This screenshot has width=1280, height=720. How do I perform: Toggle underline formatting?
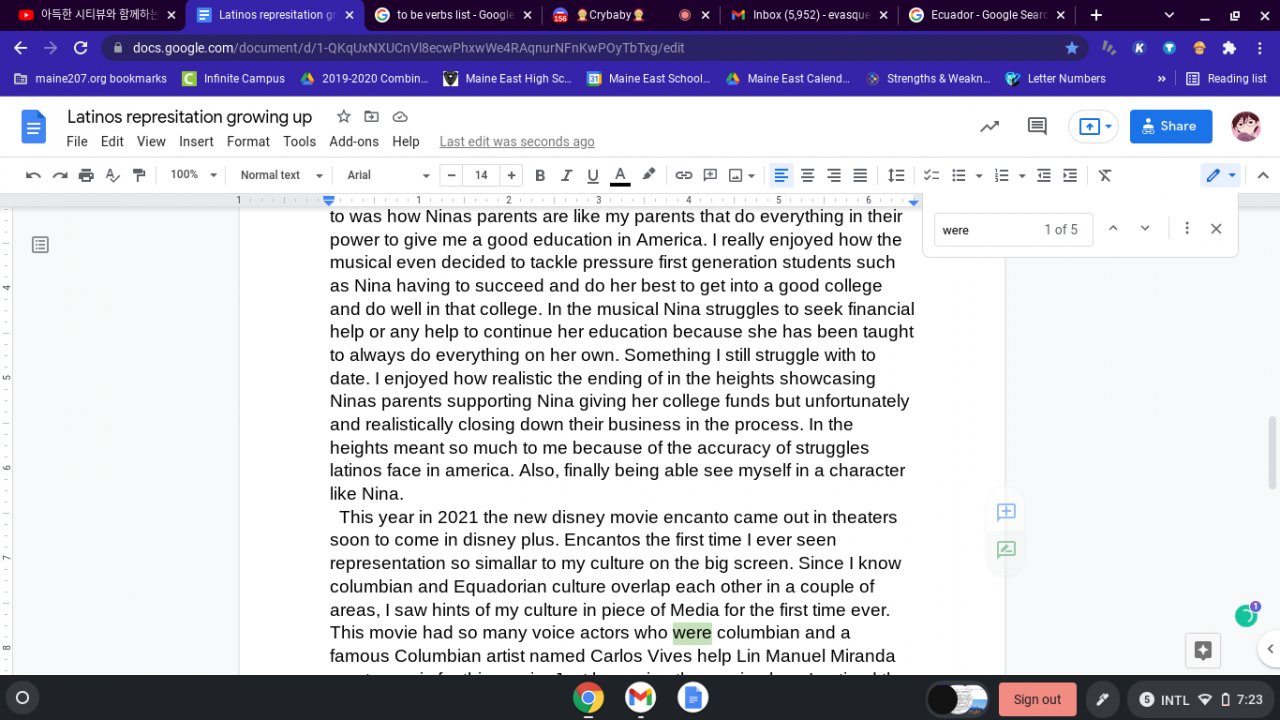(593, 175)
